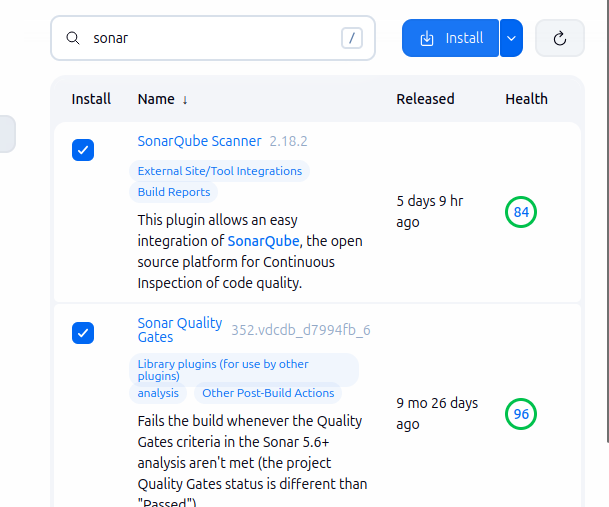Click the slash keyboard shortcut hint
The image size is (609, 507).
[x=352, y=38]
